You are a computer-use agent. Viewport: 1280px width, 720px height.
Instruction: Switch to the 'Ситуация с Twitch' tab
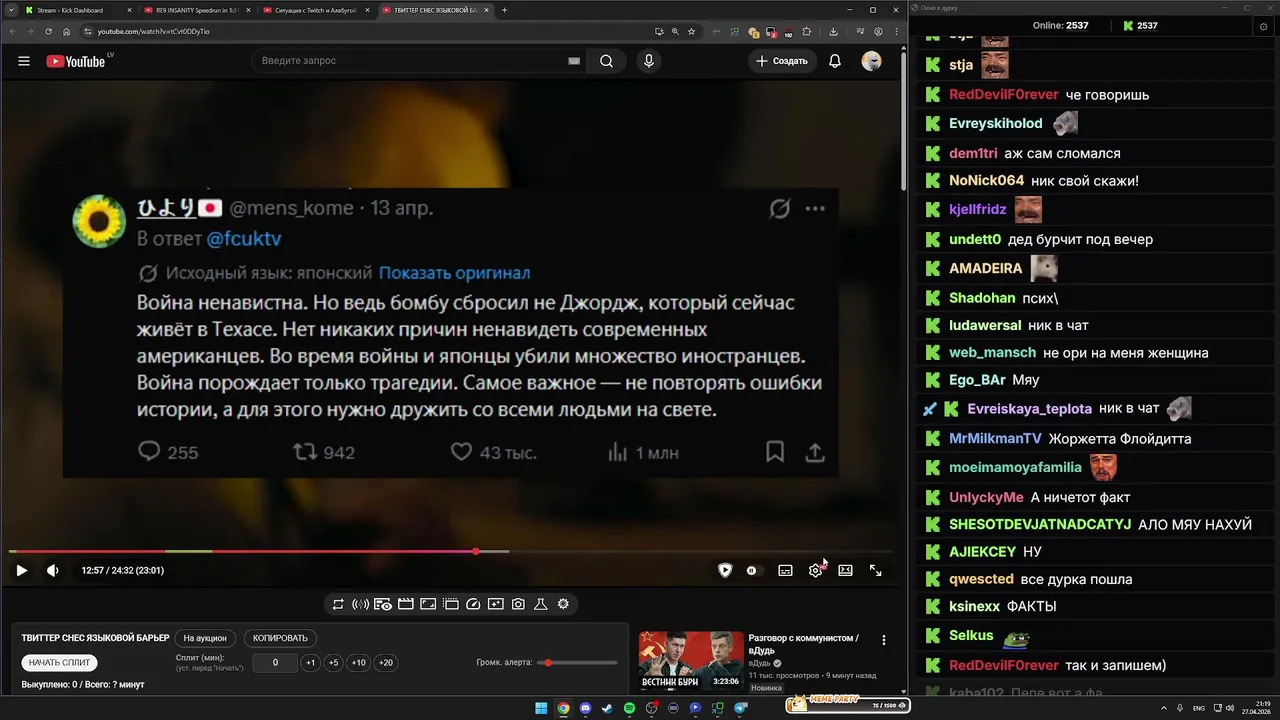point(314,10)
